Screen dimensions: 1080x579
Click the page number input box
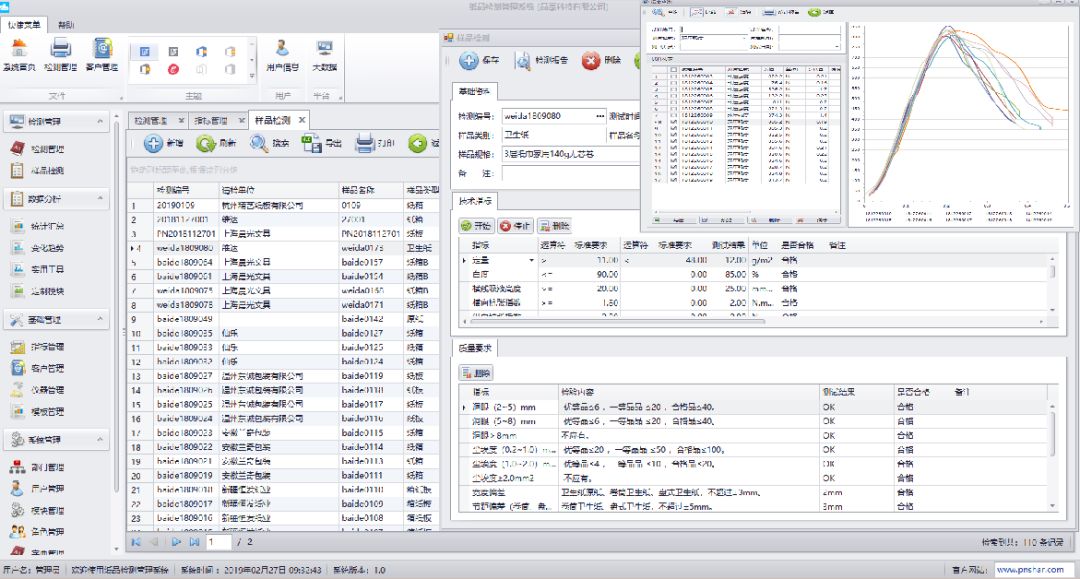(x=218, y=543)
